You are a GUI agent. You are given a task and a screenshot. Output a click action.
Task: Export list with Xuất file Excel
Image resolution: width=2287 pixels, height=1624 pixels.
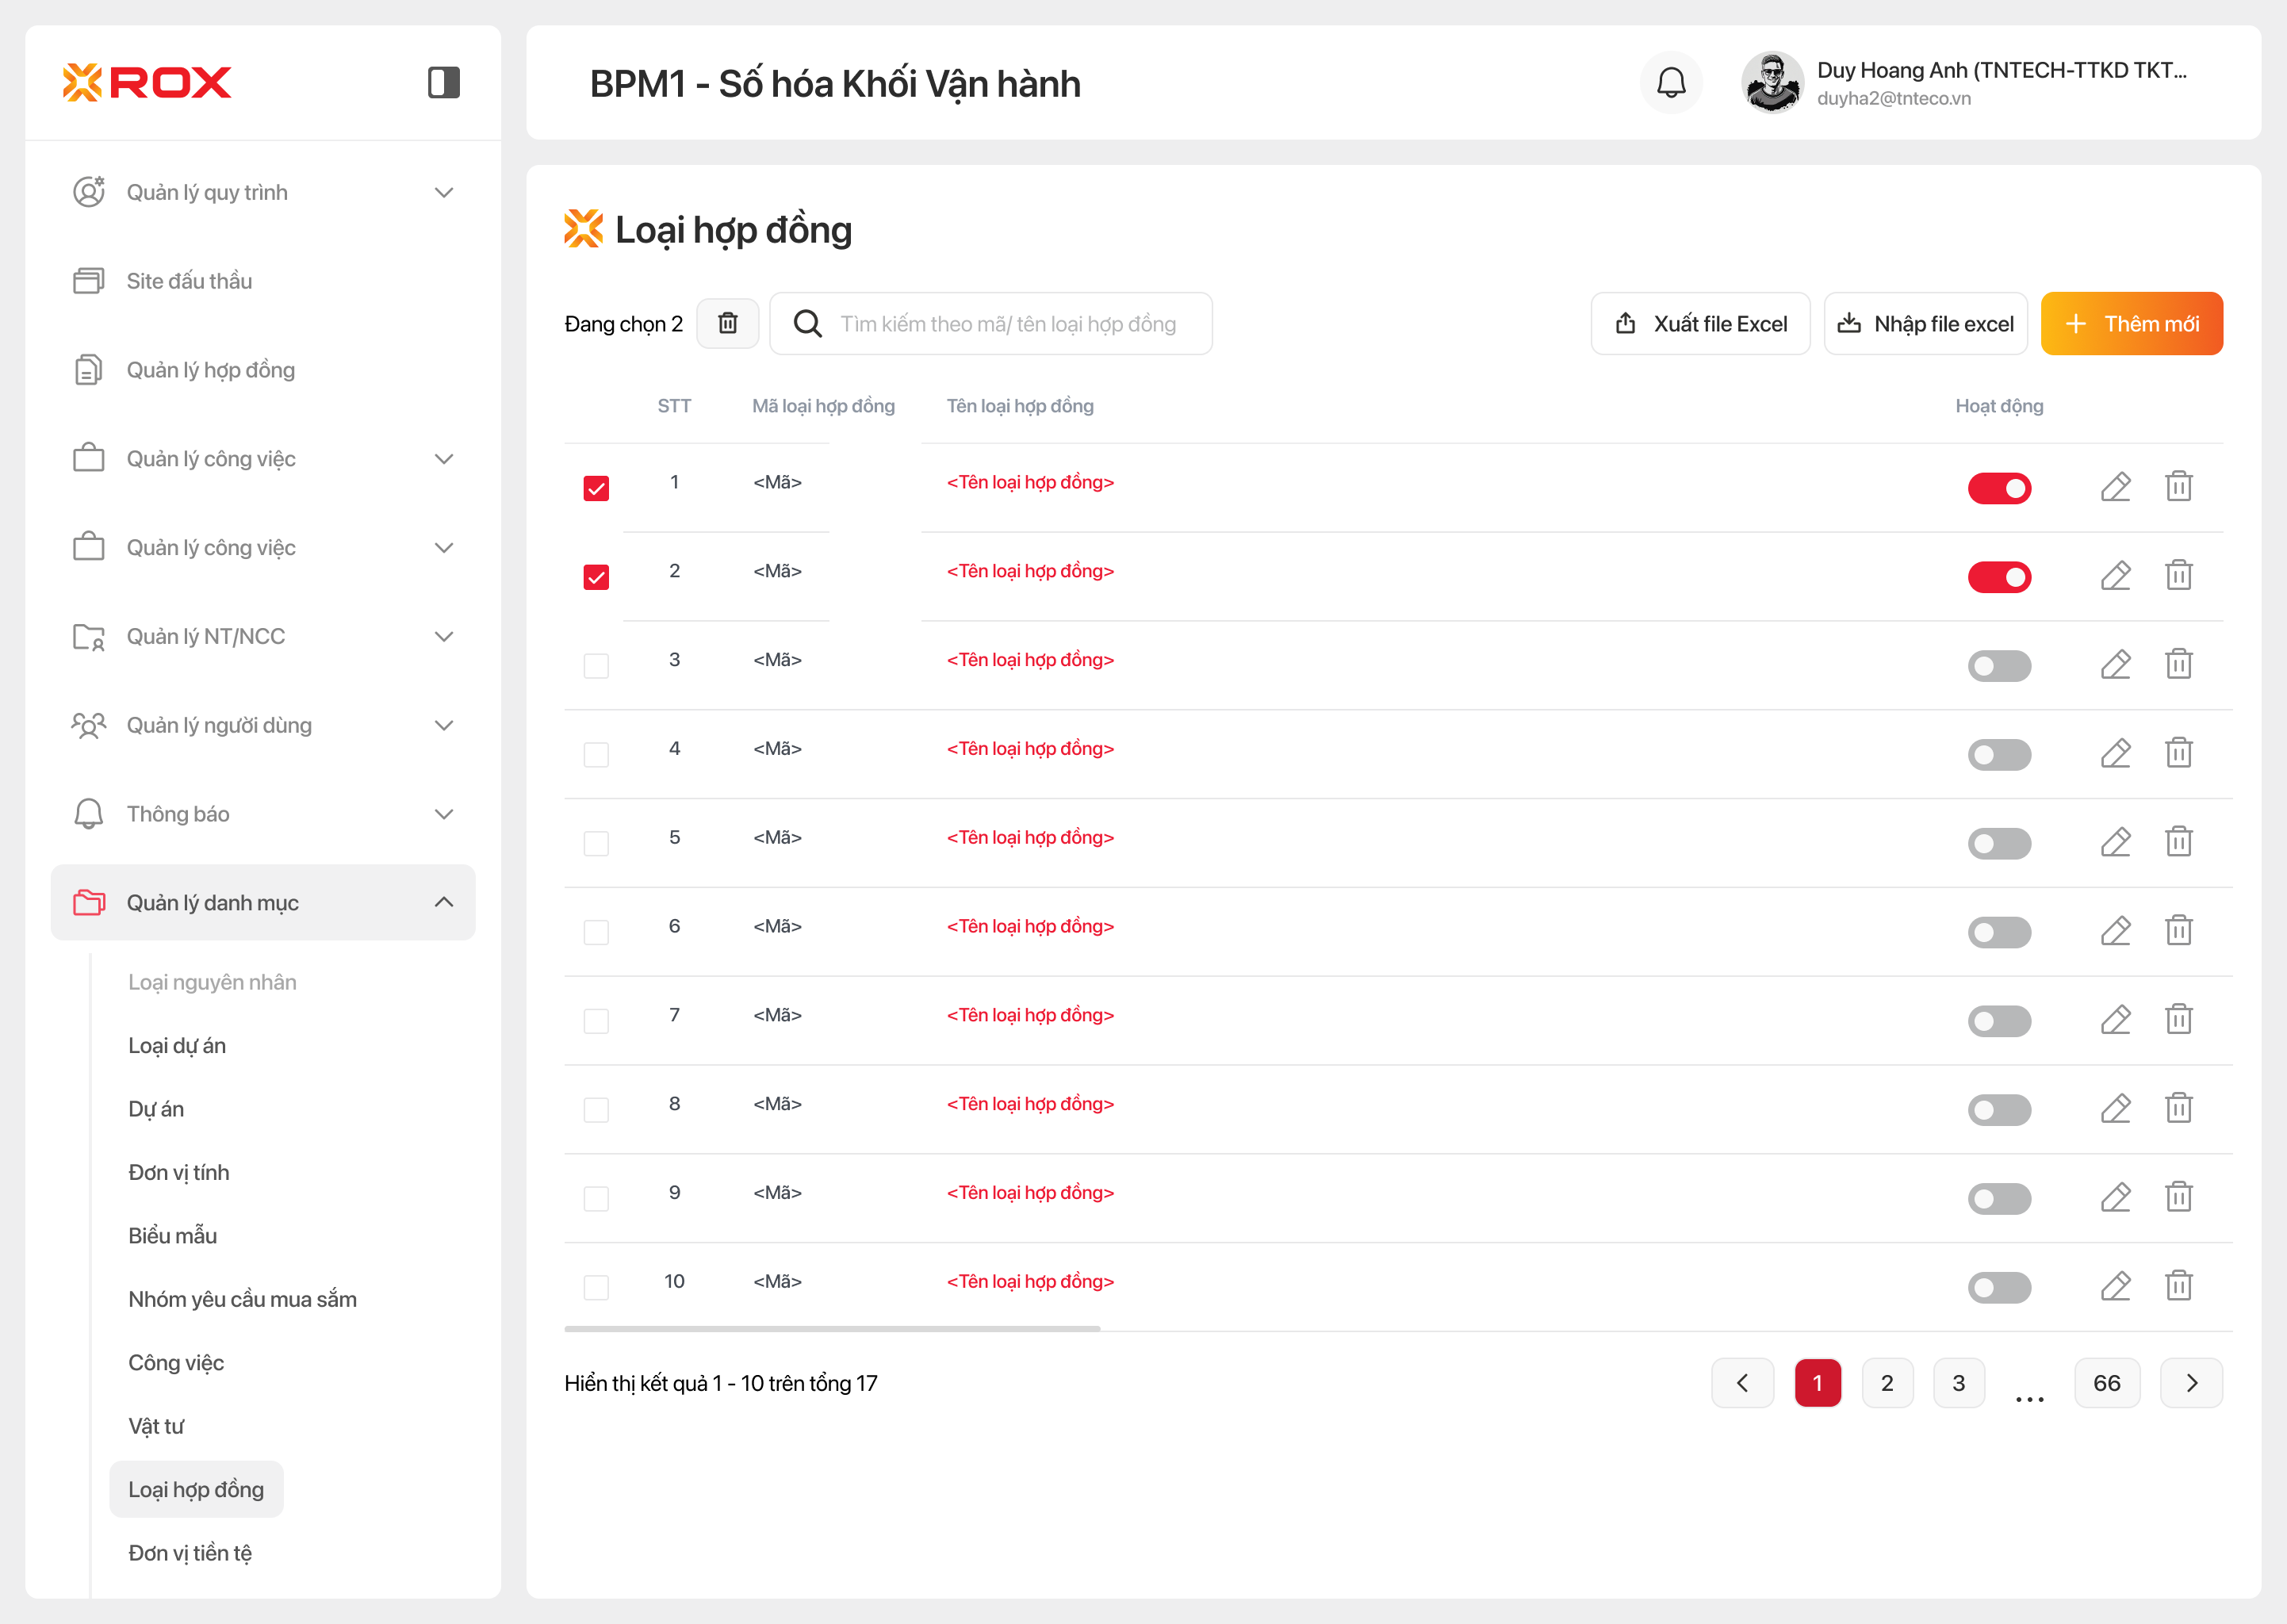click(1699, 323)
